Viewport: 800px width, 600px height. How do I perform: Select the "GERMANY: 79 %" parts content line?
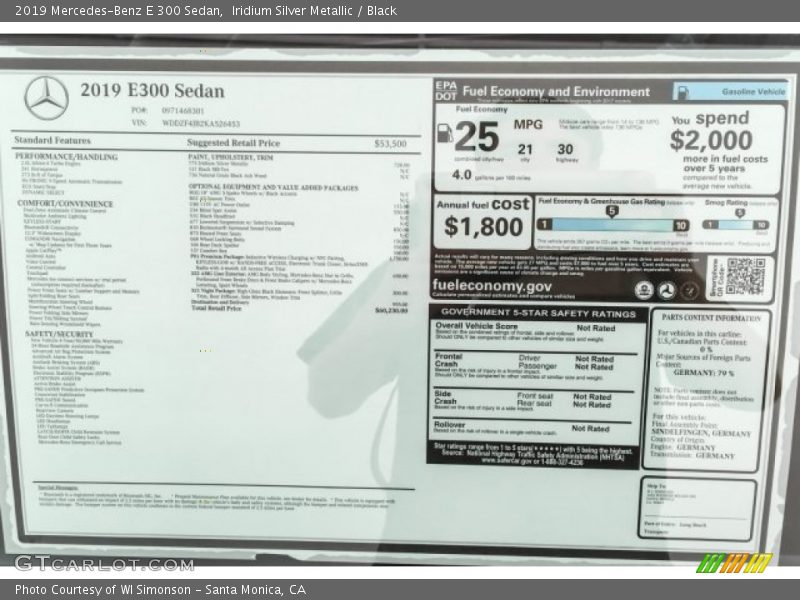tap(704, 373)
